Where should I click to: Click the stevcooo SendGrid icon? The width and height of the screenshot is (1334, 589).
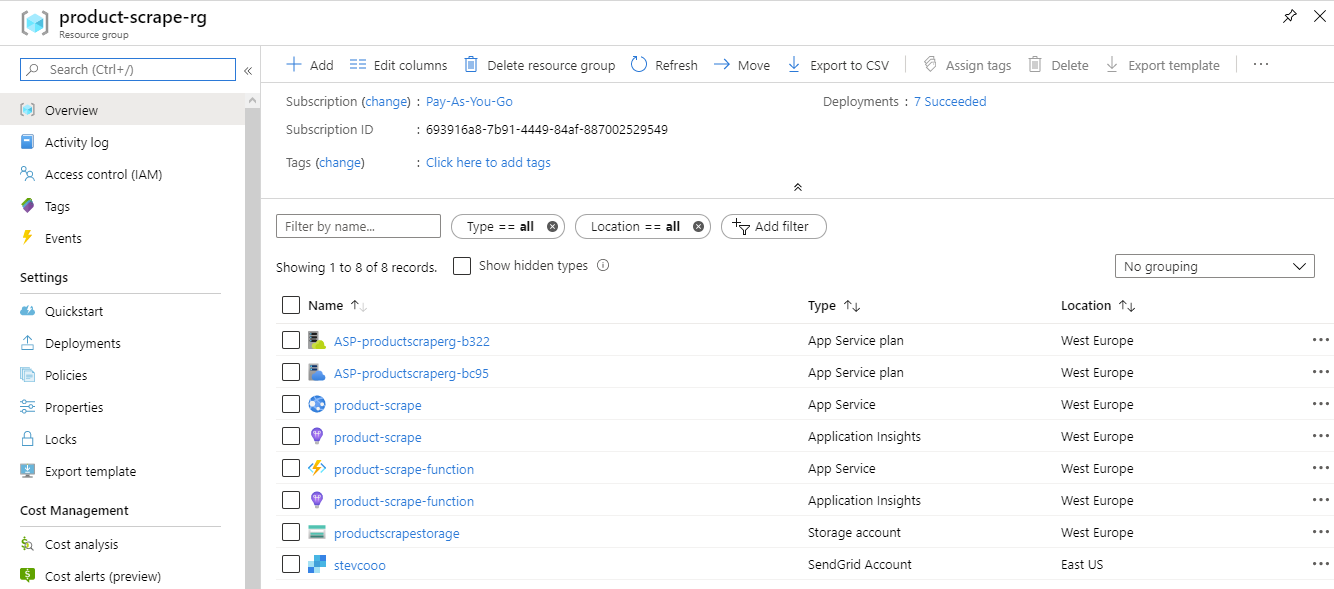(317, 564)
